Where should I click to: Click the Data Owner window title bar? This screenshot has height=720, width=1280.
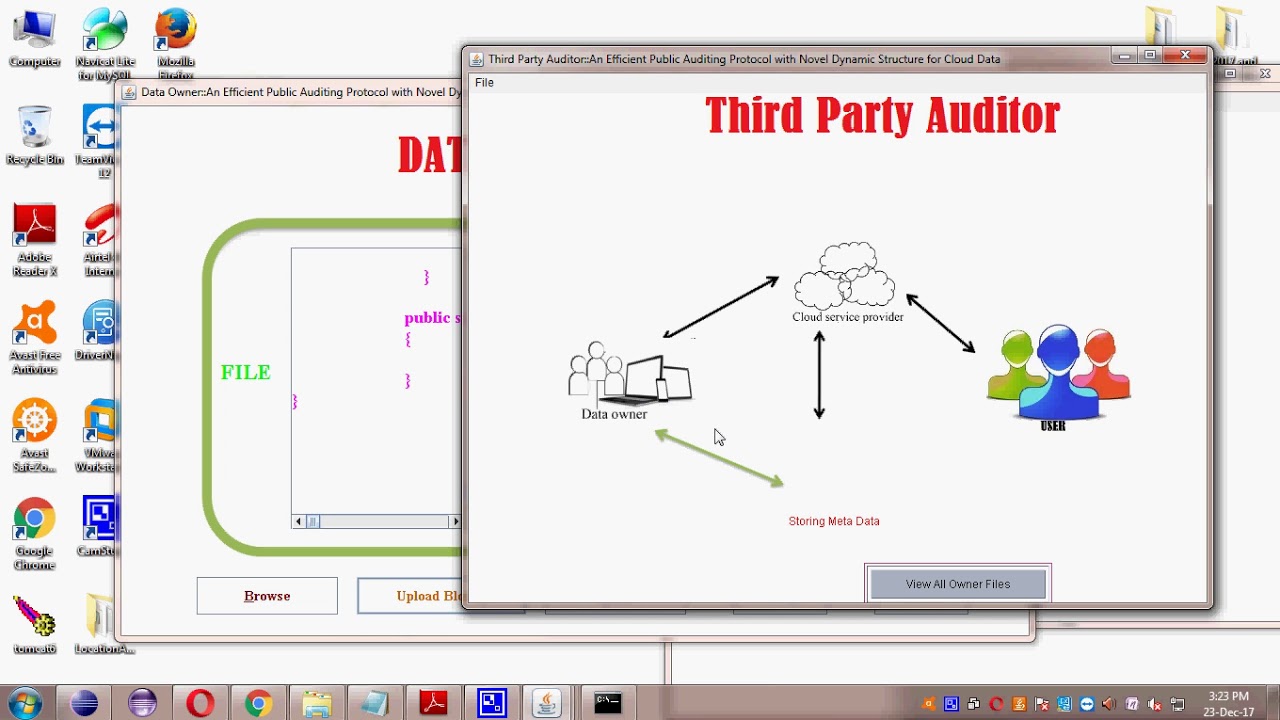[x=290, y=92]
